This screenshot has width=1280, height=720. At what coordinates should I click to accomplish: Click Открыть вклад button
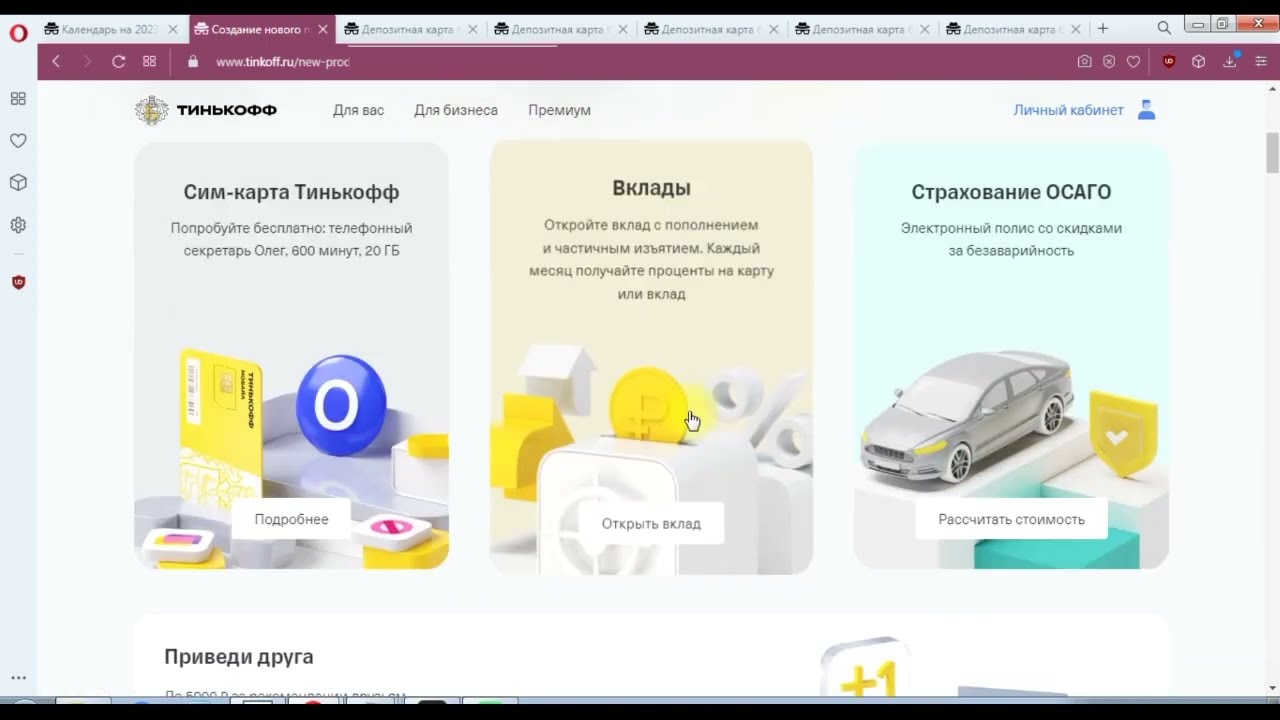click(x=651, y=523)
